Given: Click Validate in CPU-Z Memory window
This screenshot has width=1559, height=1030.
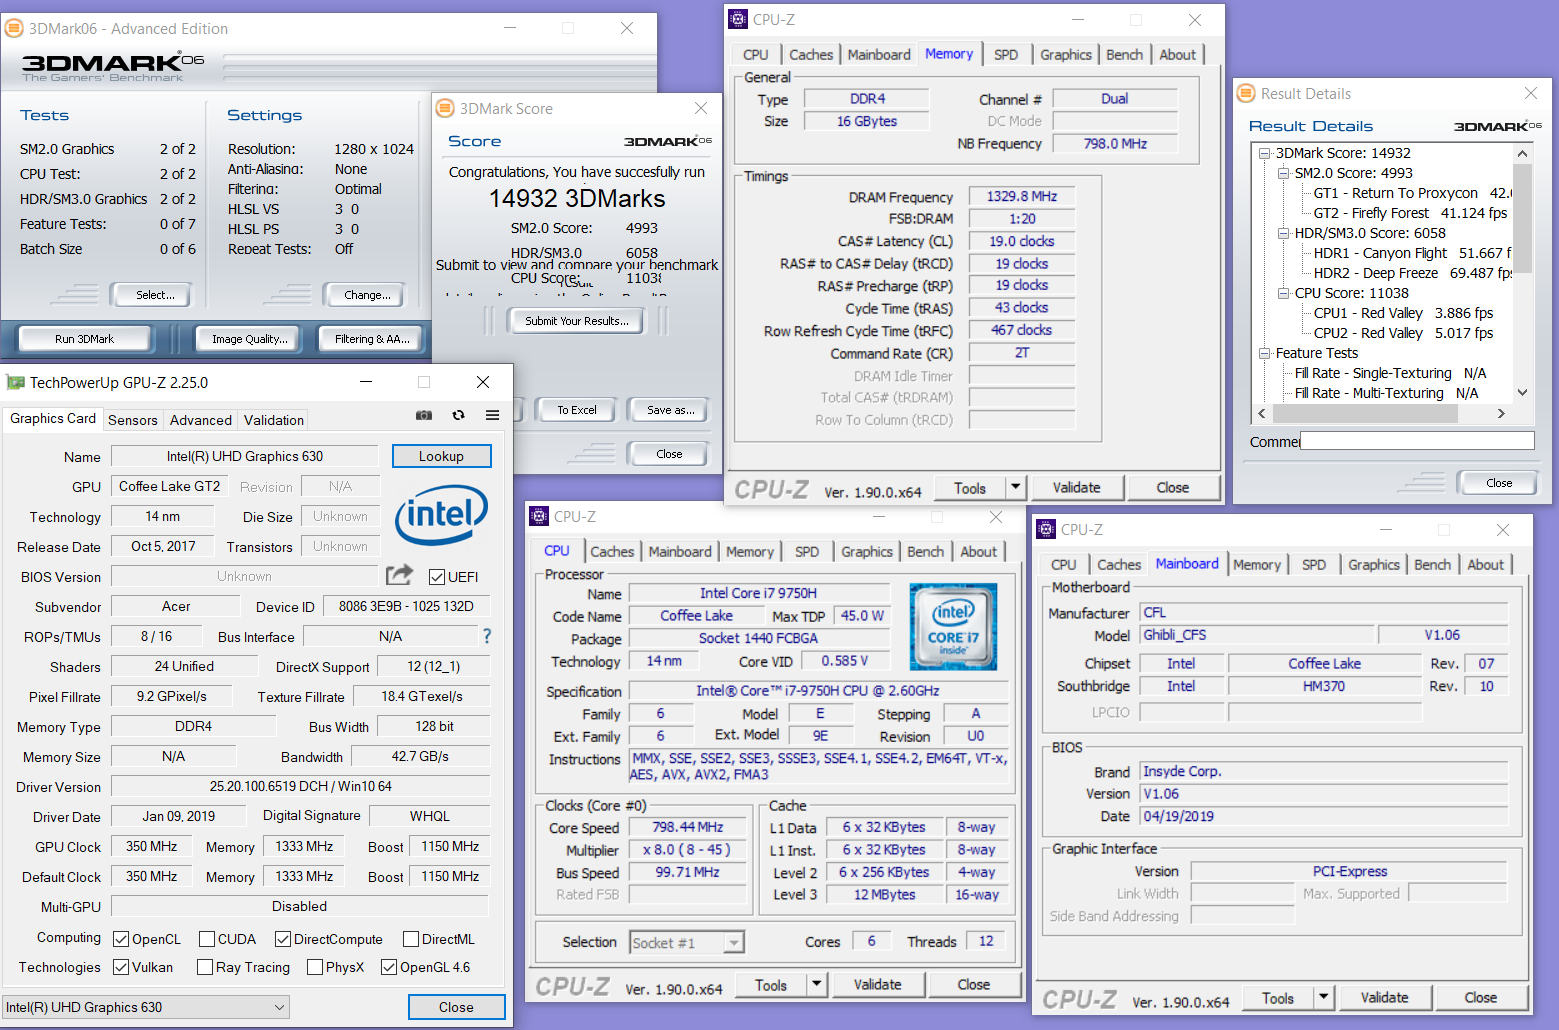Looking at the screenshot, I should (1076, 487).
